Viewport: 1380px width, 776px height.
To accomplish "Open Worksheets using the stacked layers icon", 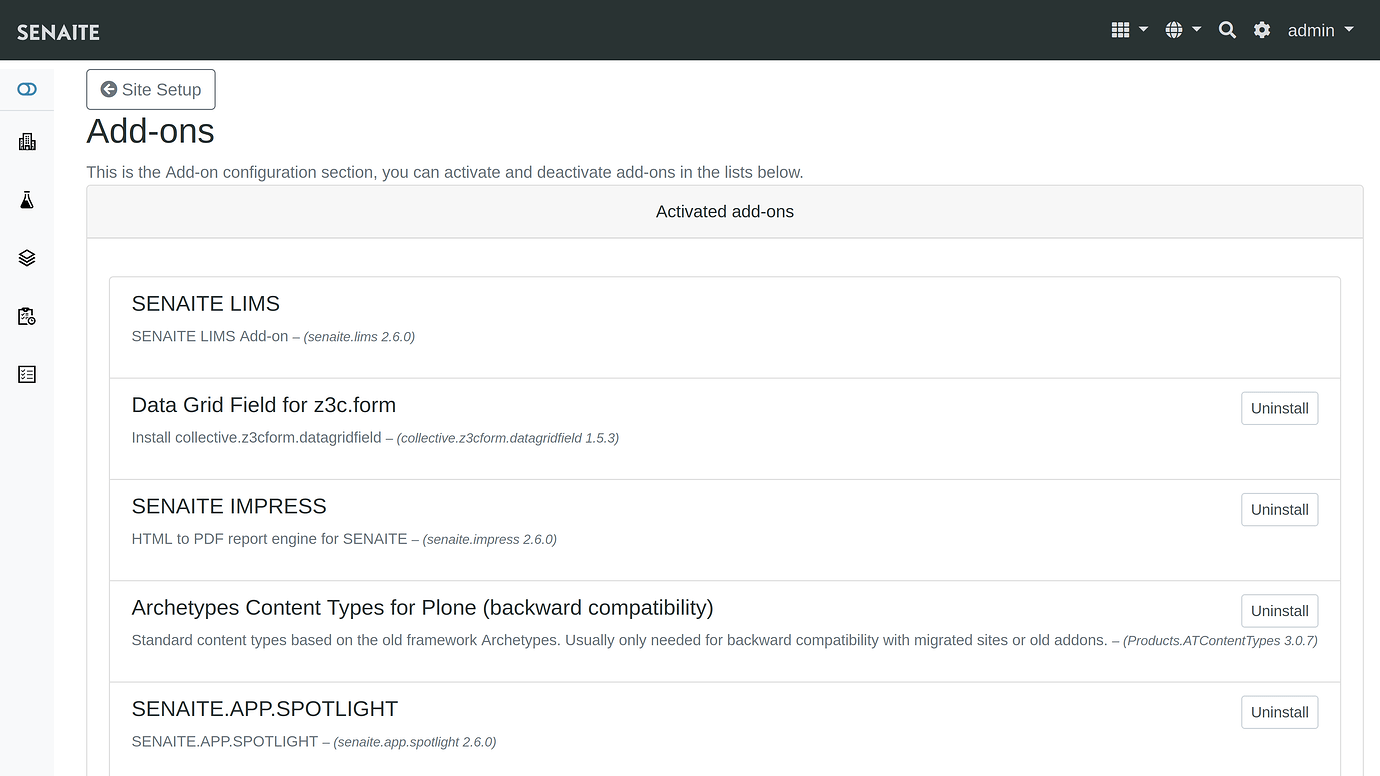I will click(26, 257).
